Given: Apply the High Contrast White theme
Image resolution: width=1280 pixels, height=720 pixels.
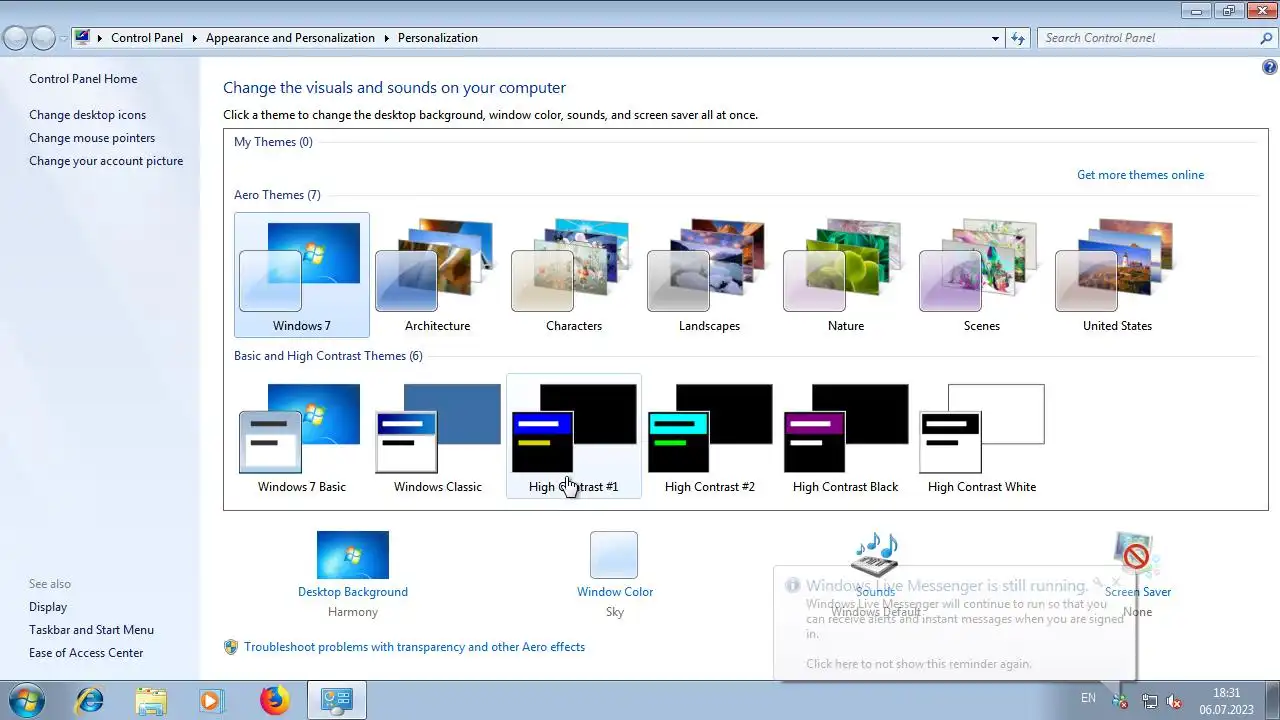Looking at the screenshot, I should pos(981,436).
